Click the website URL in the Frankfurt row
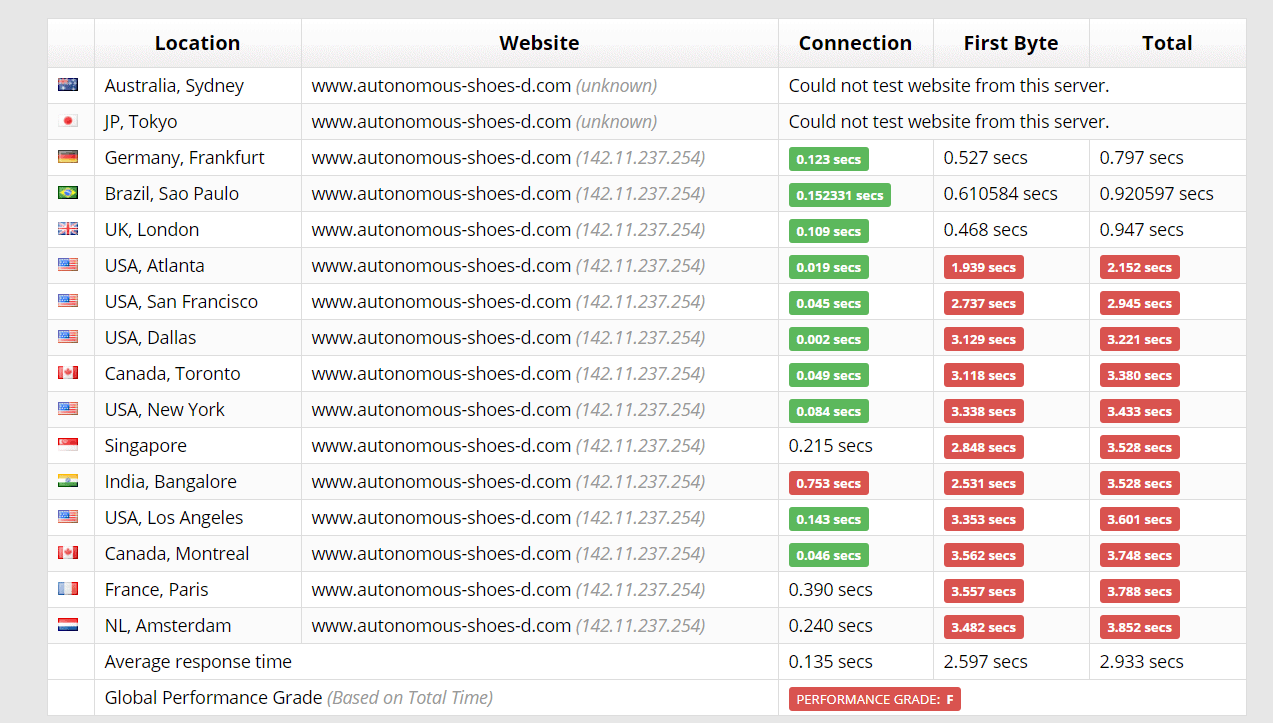 click(441, 157)
